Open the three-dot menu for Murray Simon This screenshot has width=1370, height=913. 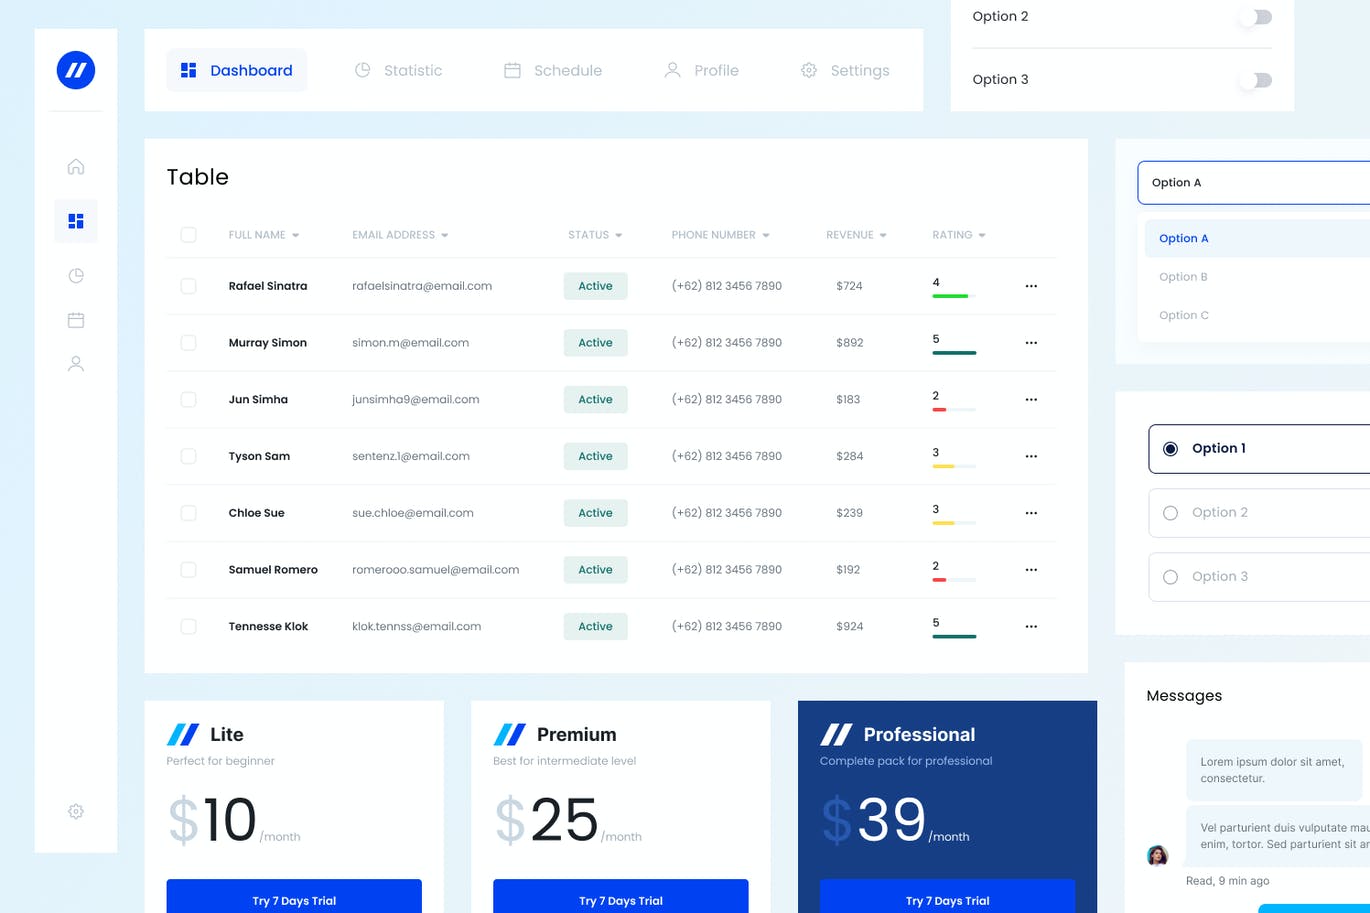(x=1031, y=343)
